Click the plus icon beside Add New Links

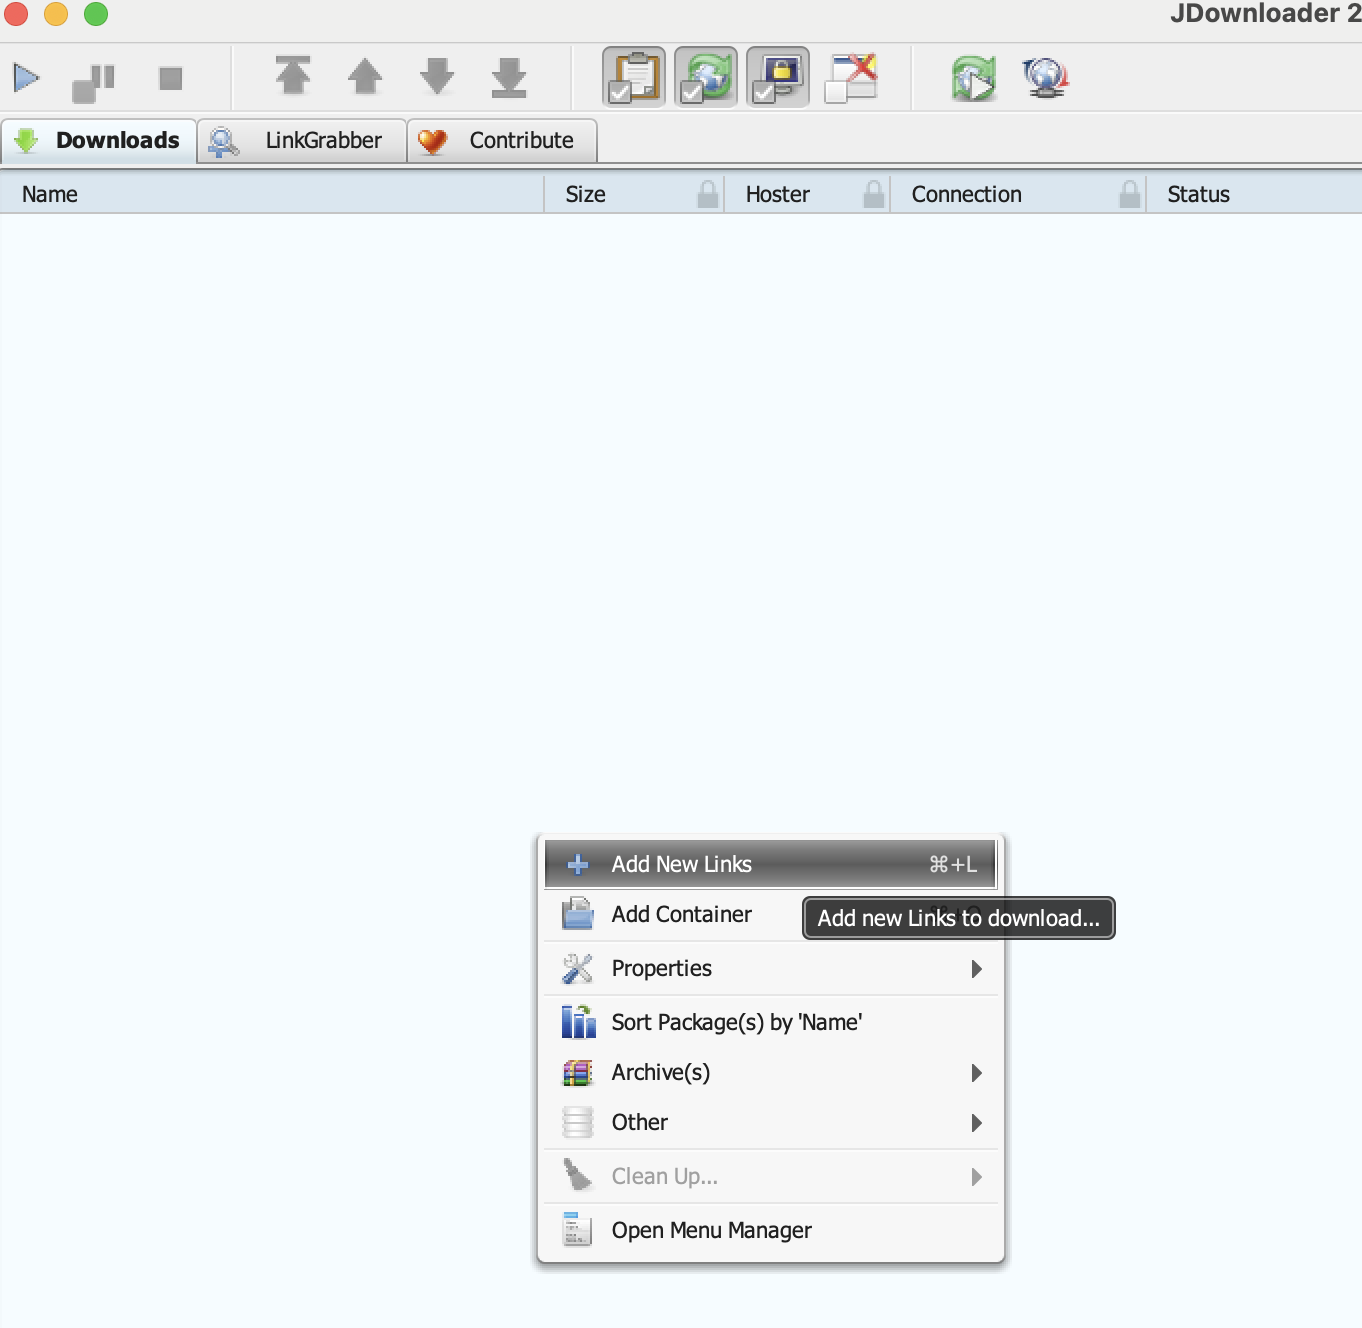578,864
